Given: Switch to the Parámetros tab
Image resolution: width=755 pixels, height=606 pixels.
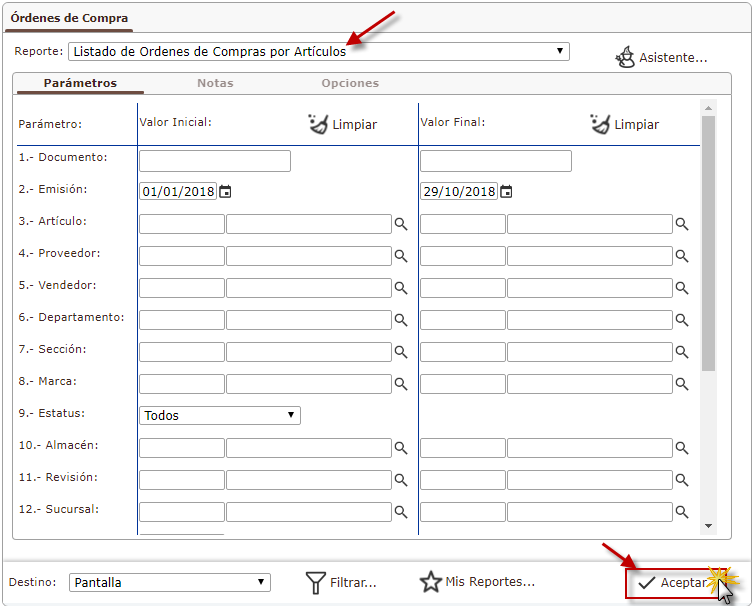Looking at the screenshot, I should tap(80, 83).
